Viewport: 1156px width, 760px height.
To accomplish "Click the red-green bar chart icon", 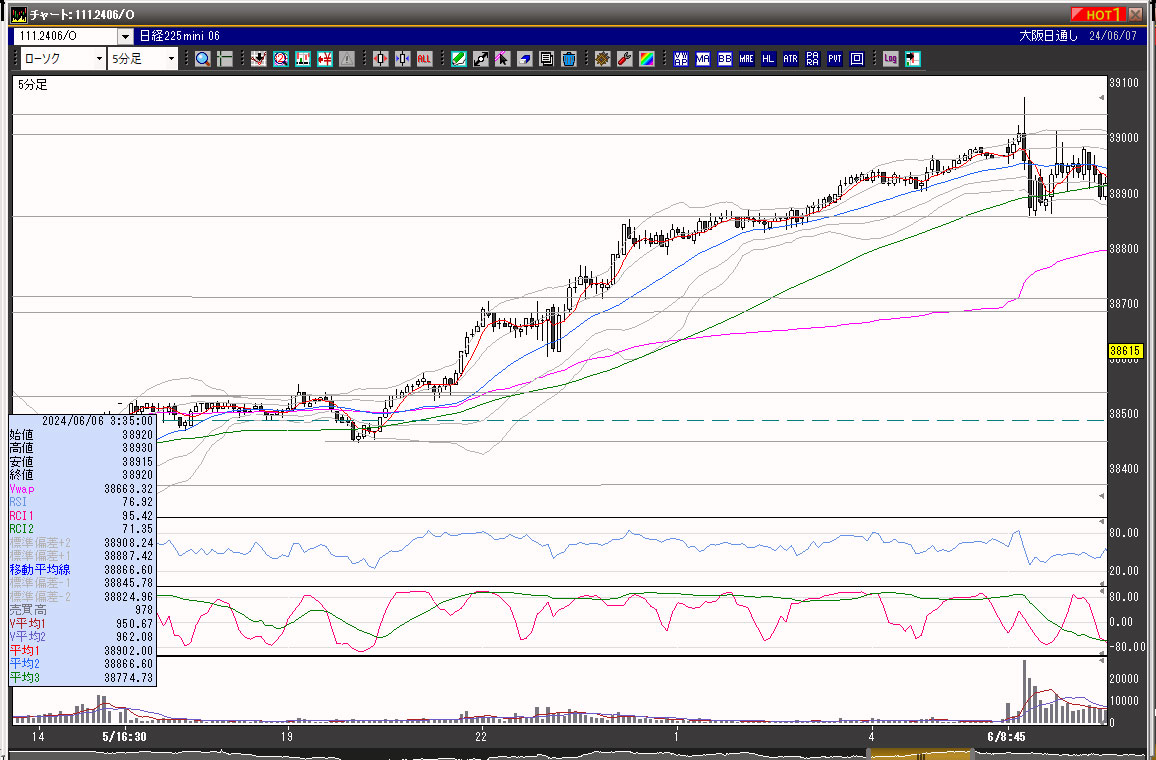I will tap(303, 59).
